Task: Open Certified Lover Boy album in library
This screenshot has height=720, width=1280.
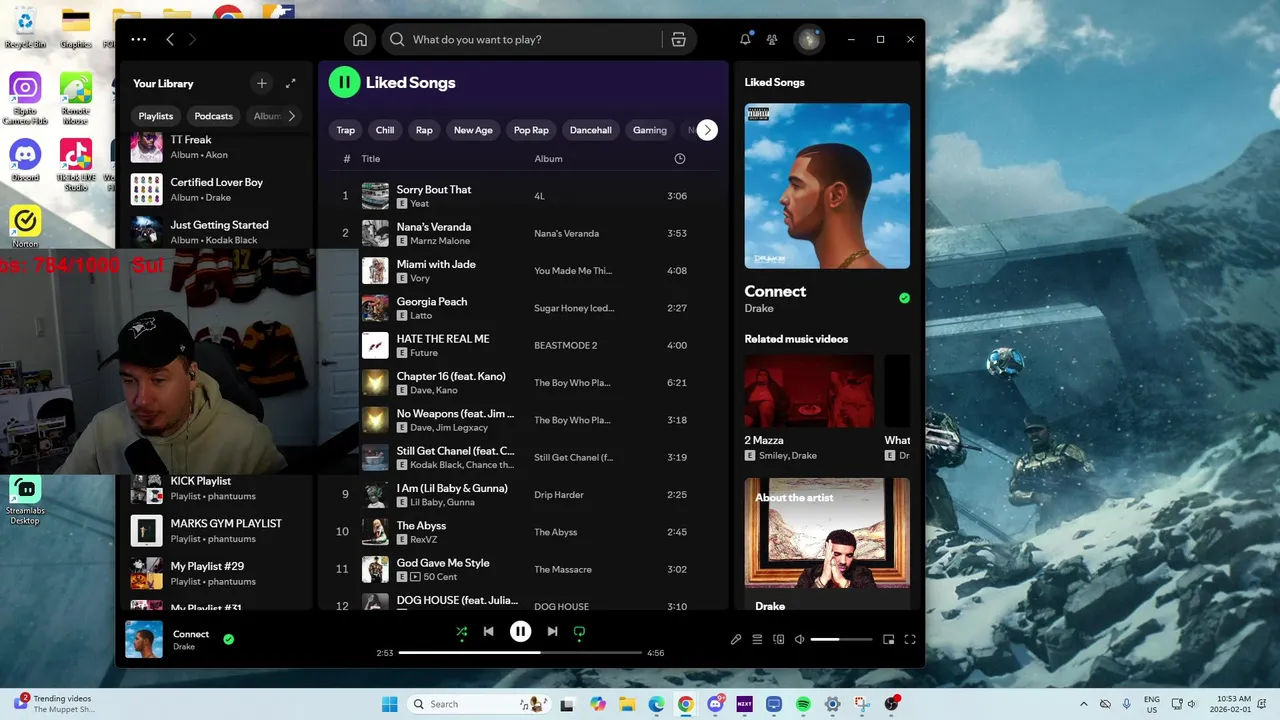Action: (217, 189)
